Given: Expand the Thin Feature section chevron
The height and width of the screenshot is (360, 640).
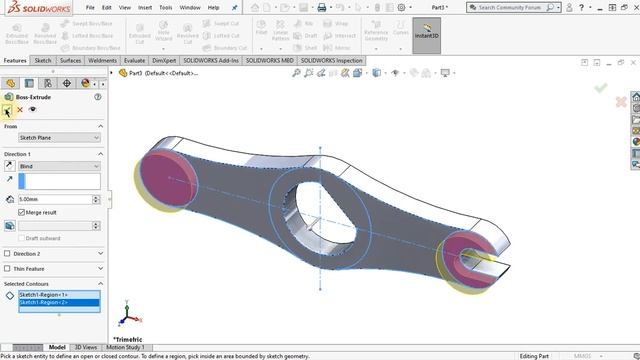Looking at the screenshot, I should [100, 269].
